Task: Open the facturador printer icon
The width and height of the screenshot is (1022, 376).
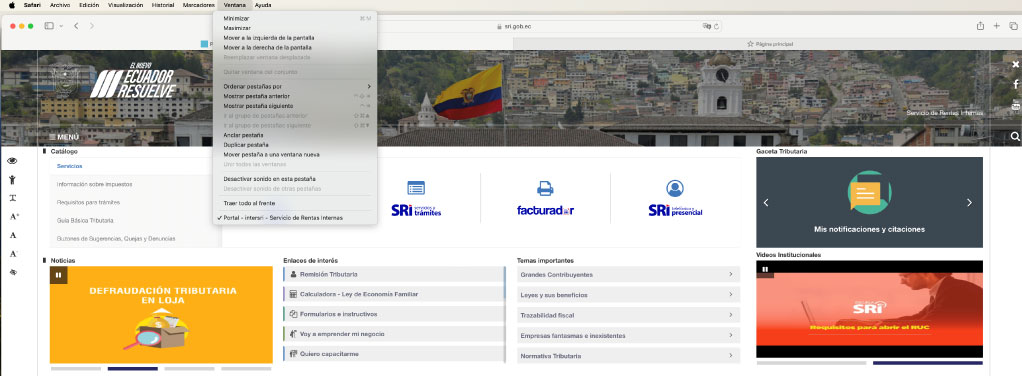Action: click(545, 188)
